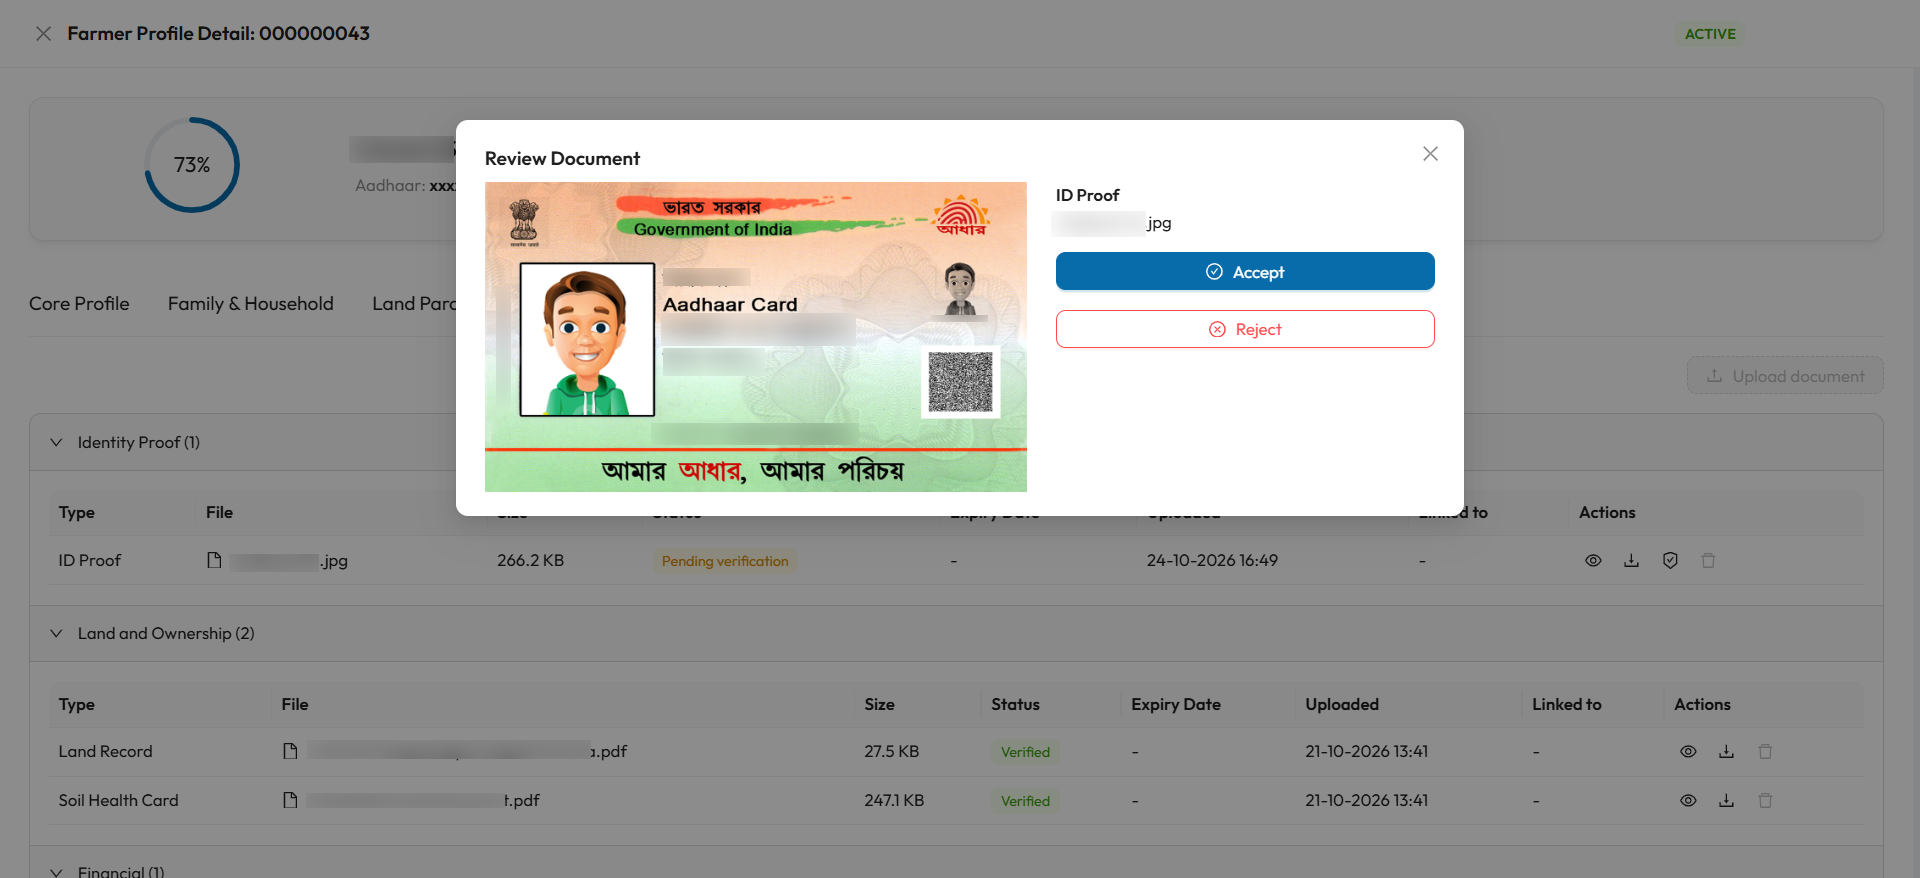The height and width of the screenshot is (878, 1920).
Task: Collapse the Financial section chevron
Action: (56, 871)
